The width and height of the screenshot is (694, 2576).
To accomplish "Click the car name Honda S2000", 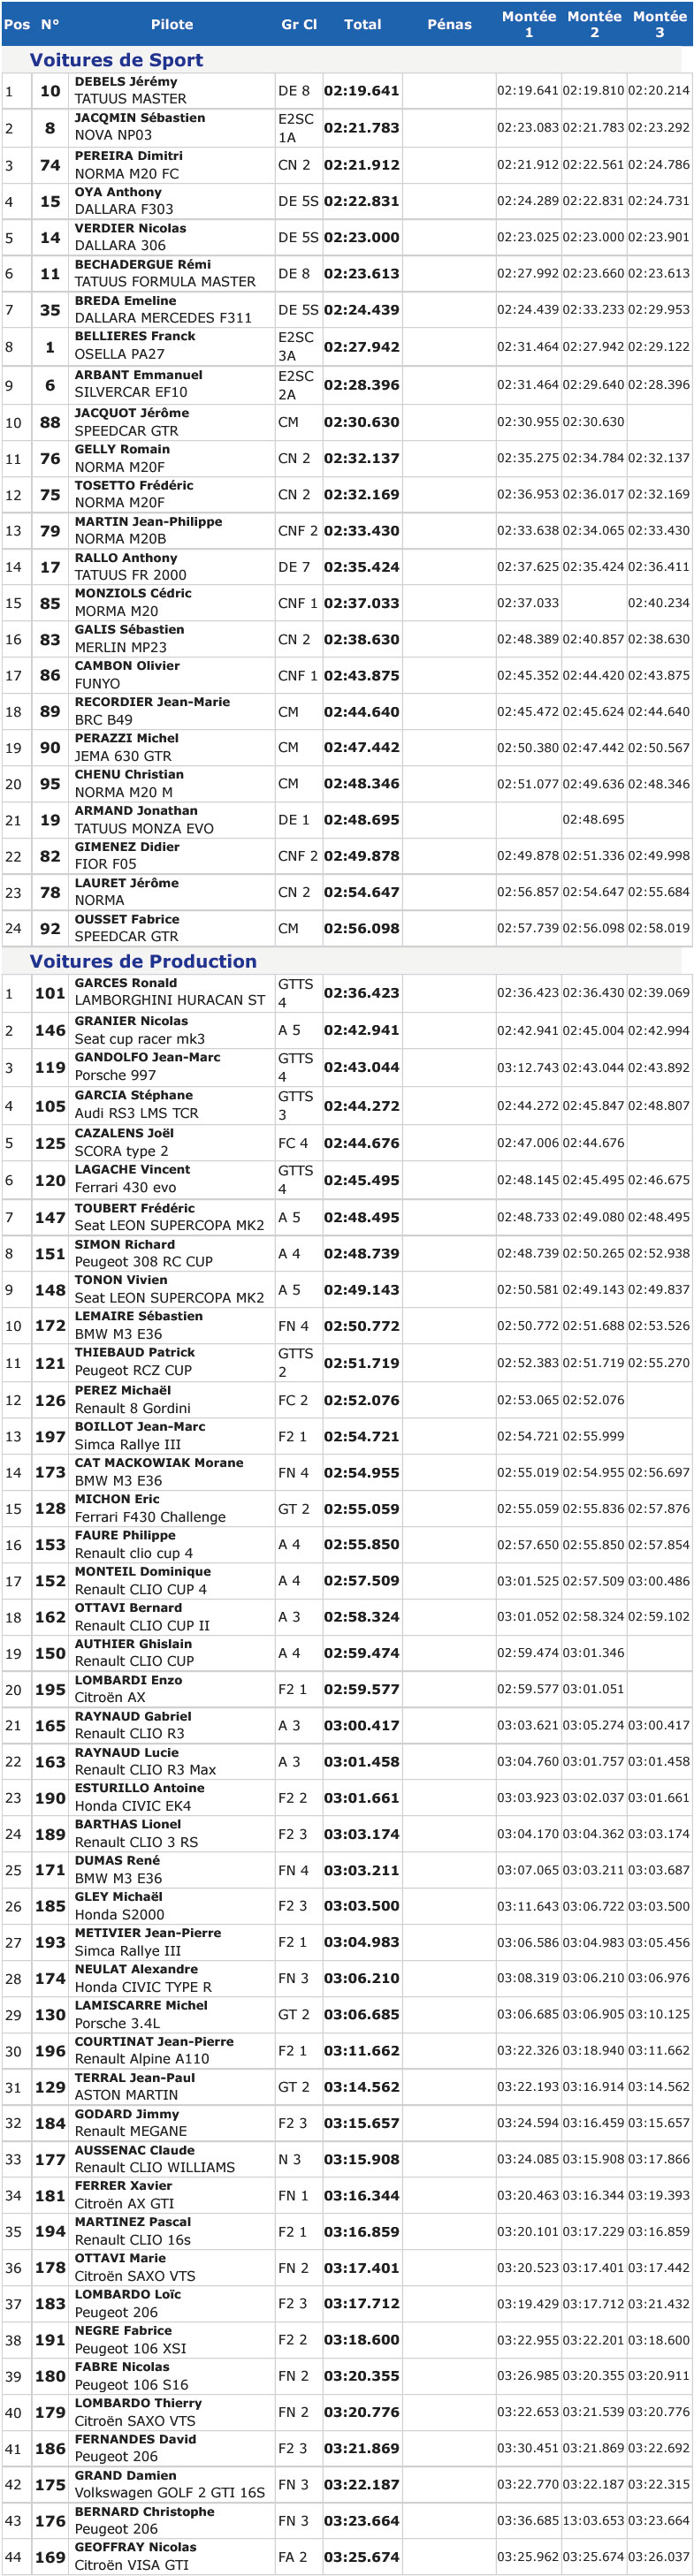I will click(120, 1914).
